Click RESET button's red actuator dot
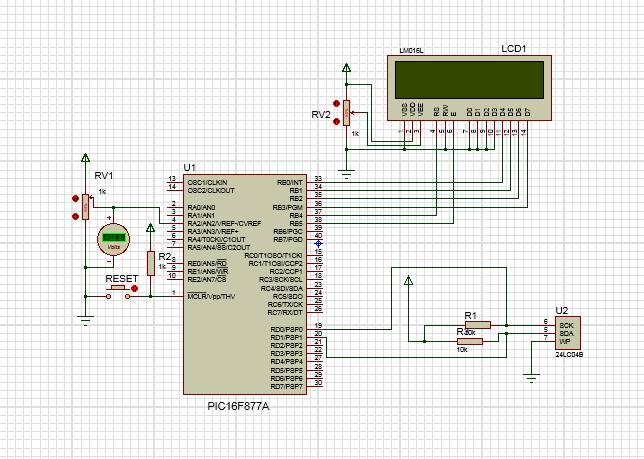The height and width of the screenshot is (459, 644). point(134,288)
